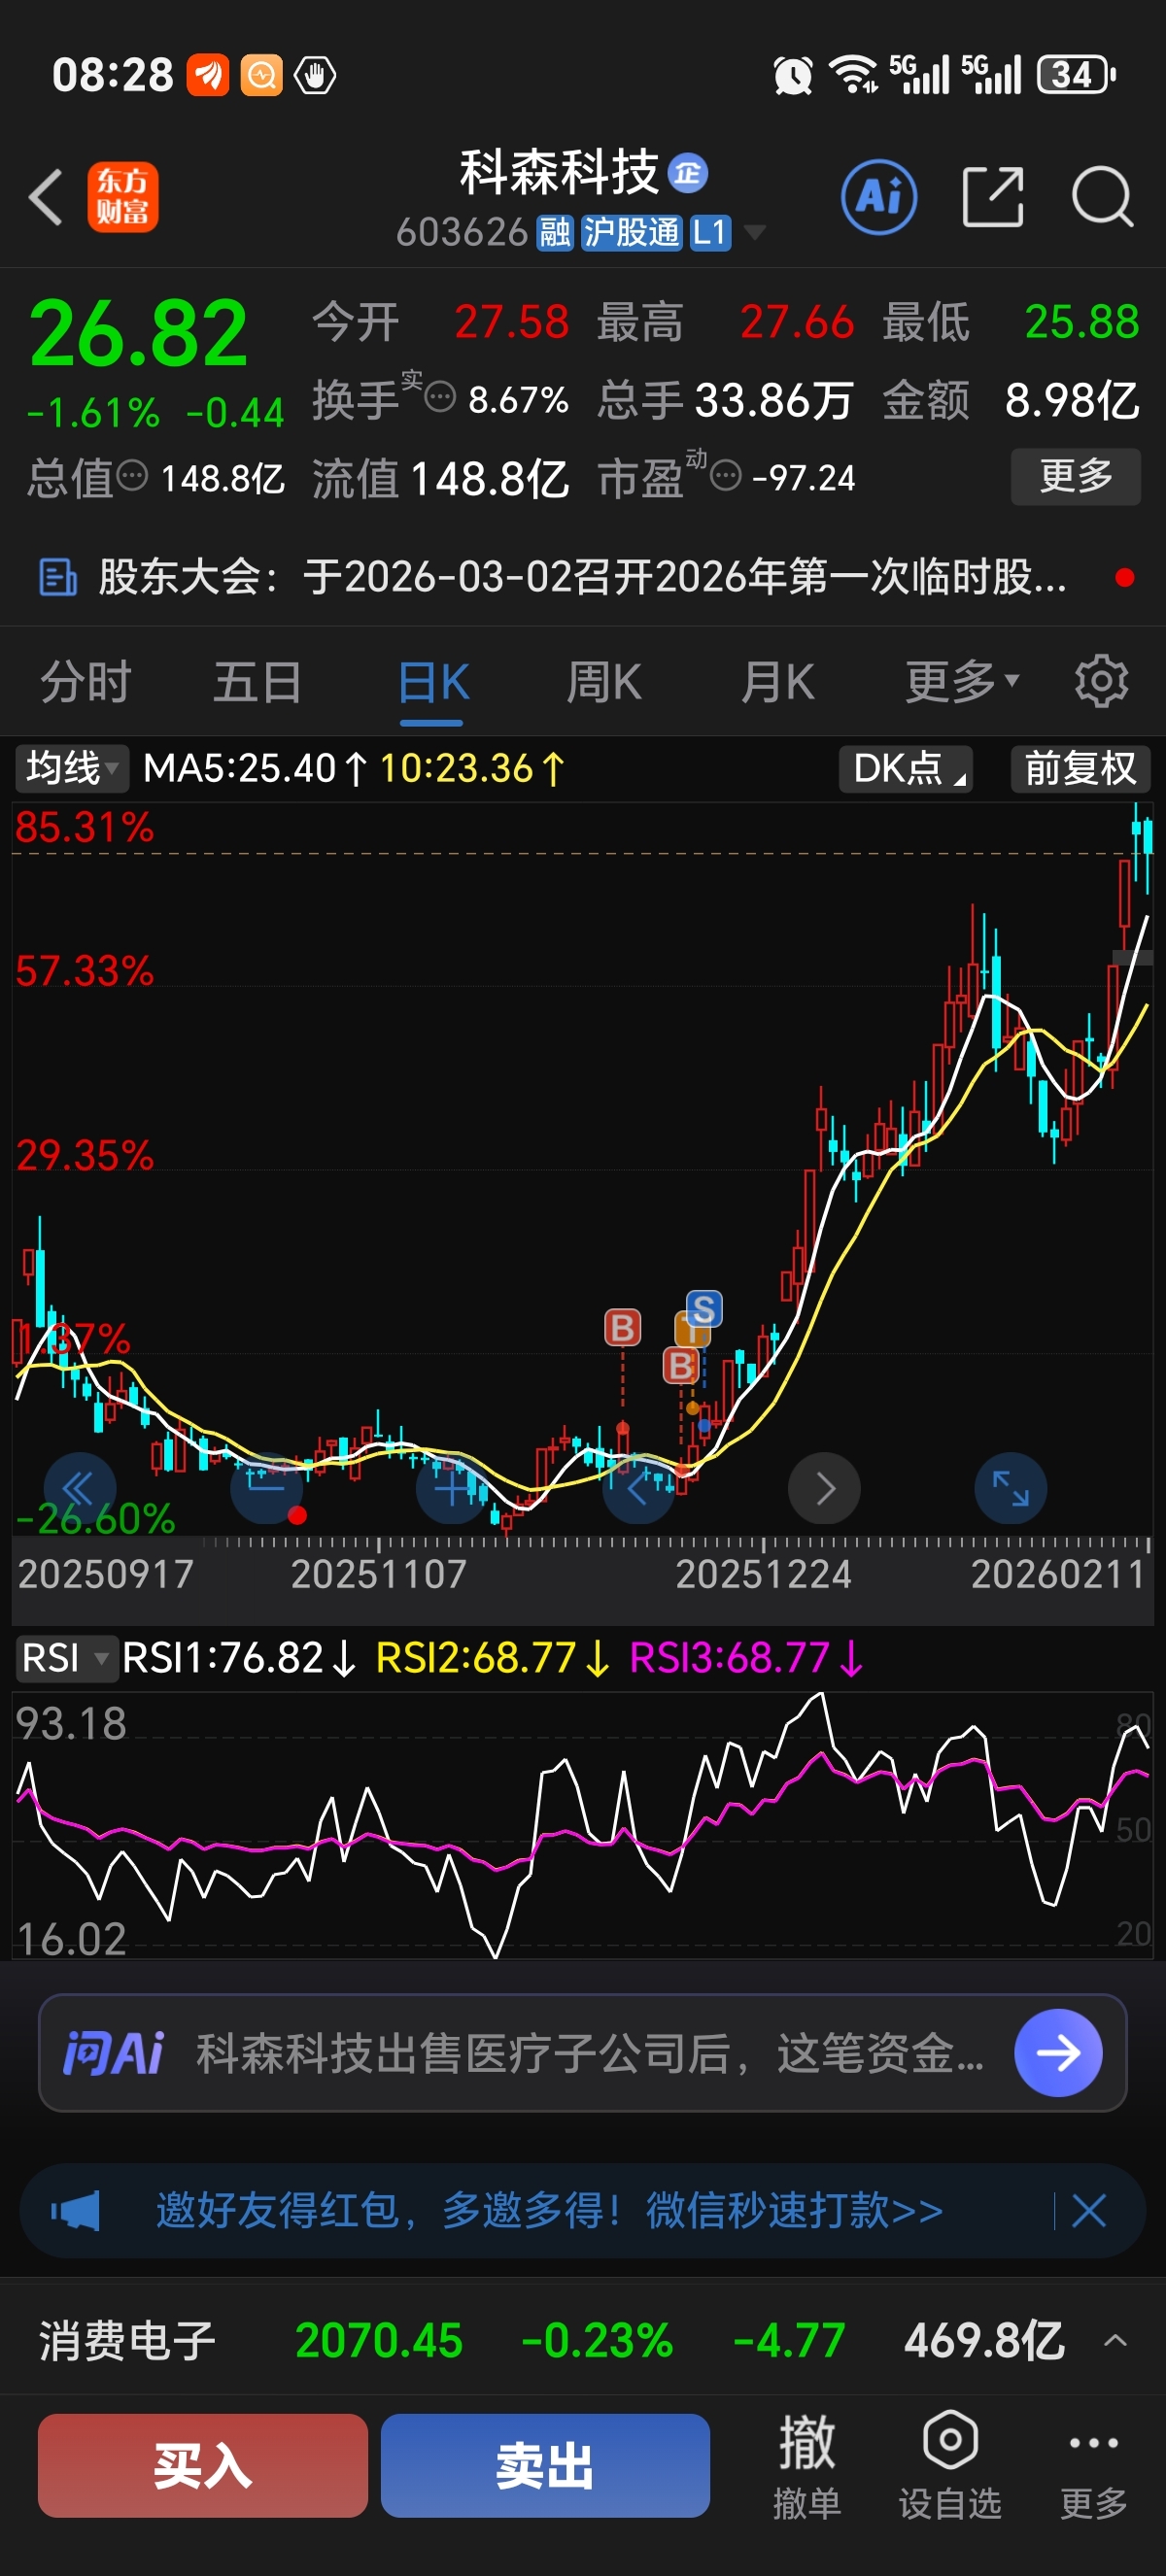1166x2576 pixels.
Task: Open 邀好友得红包 promo link
Action: pos(549,2210)
